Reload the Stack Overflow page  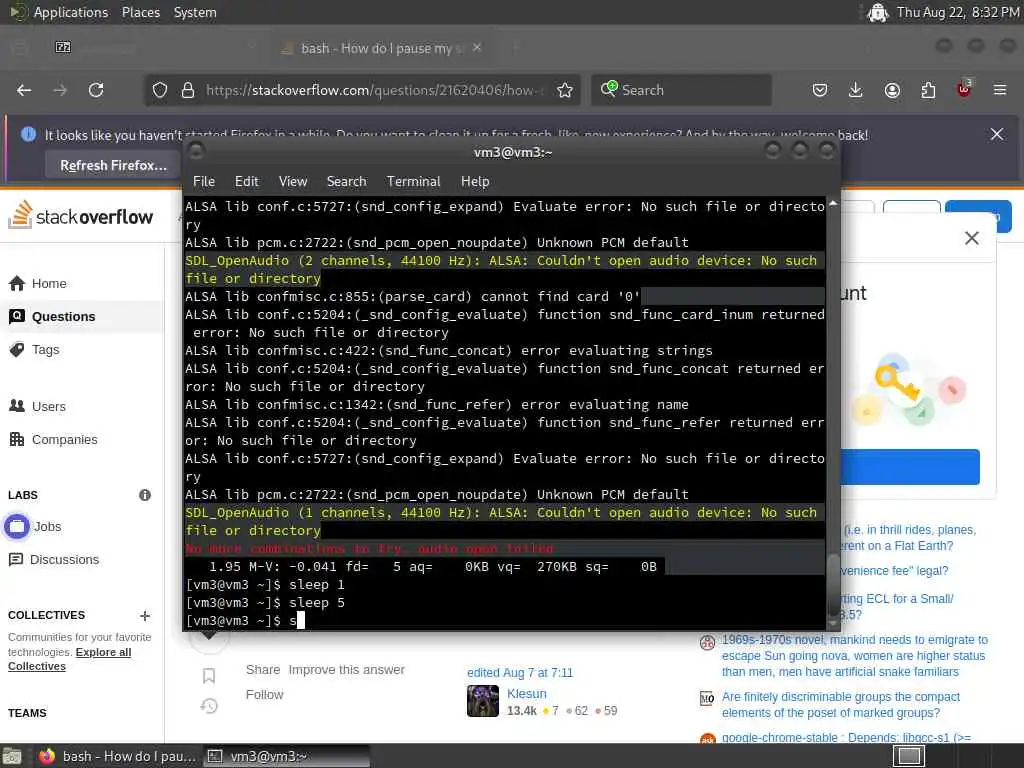[96, 90]
